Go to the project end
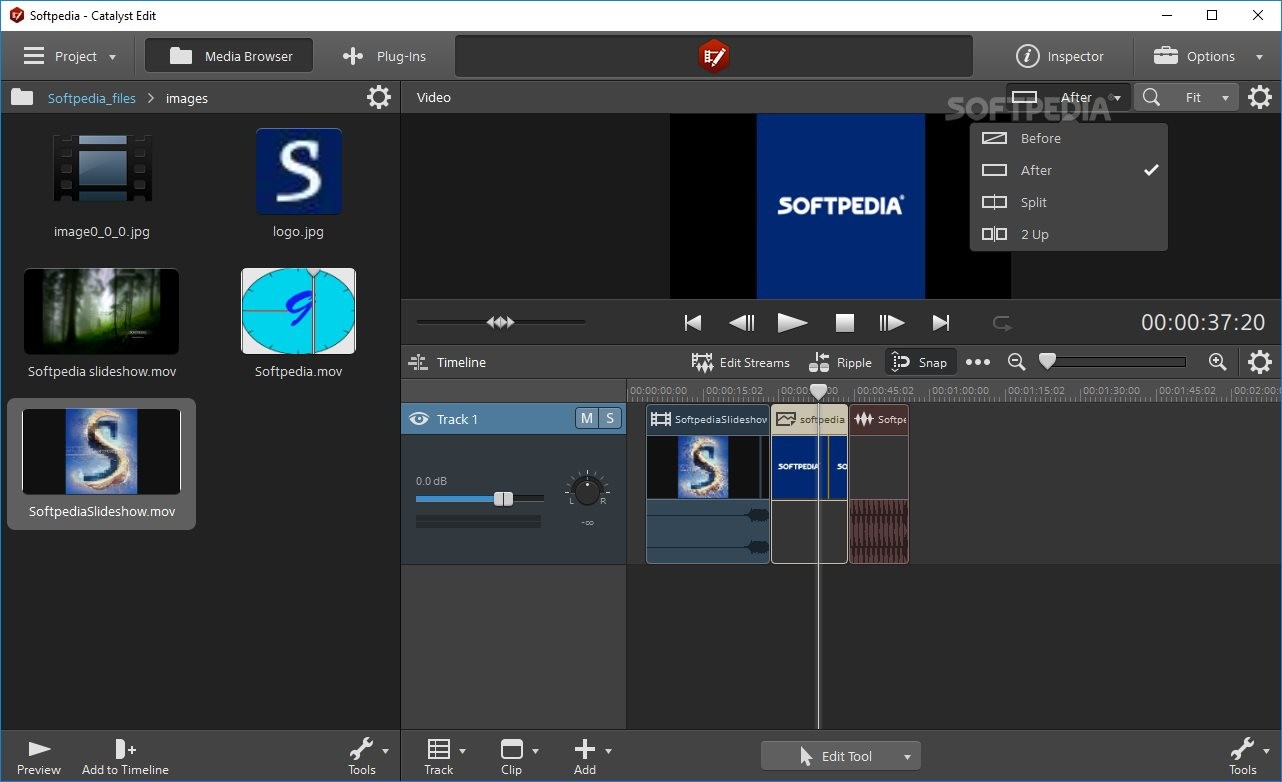 point(940,322)
